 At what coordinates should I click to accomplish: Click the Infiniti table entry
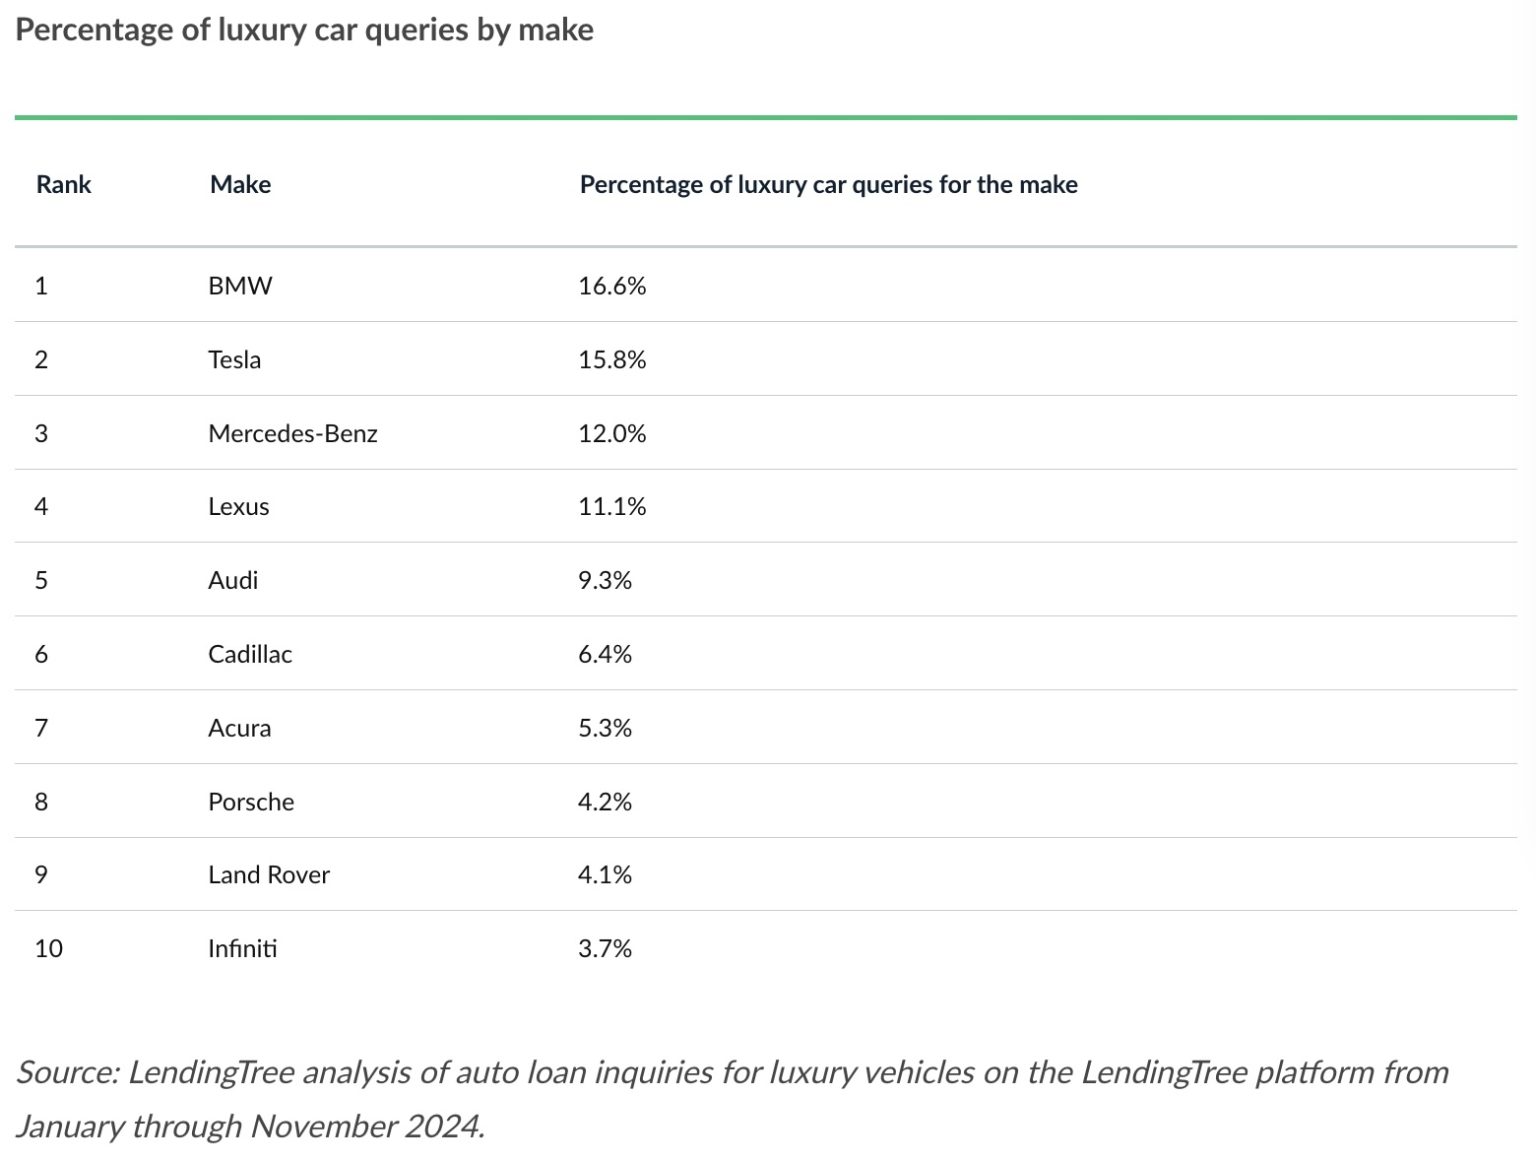[x=242, y=949]
